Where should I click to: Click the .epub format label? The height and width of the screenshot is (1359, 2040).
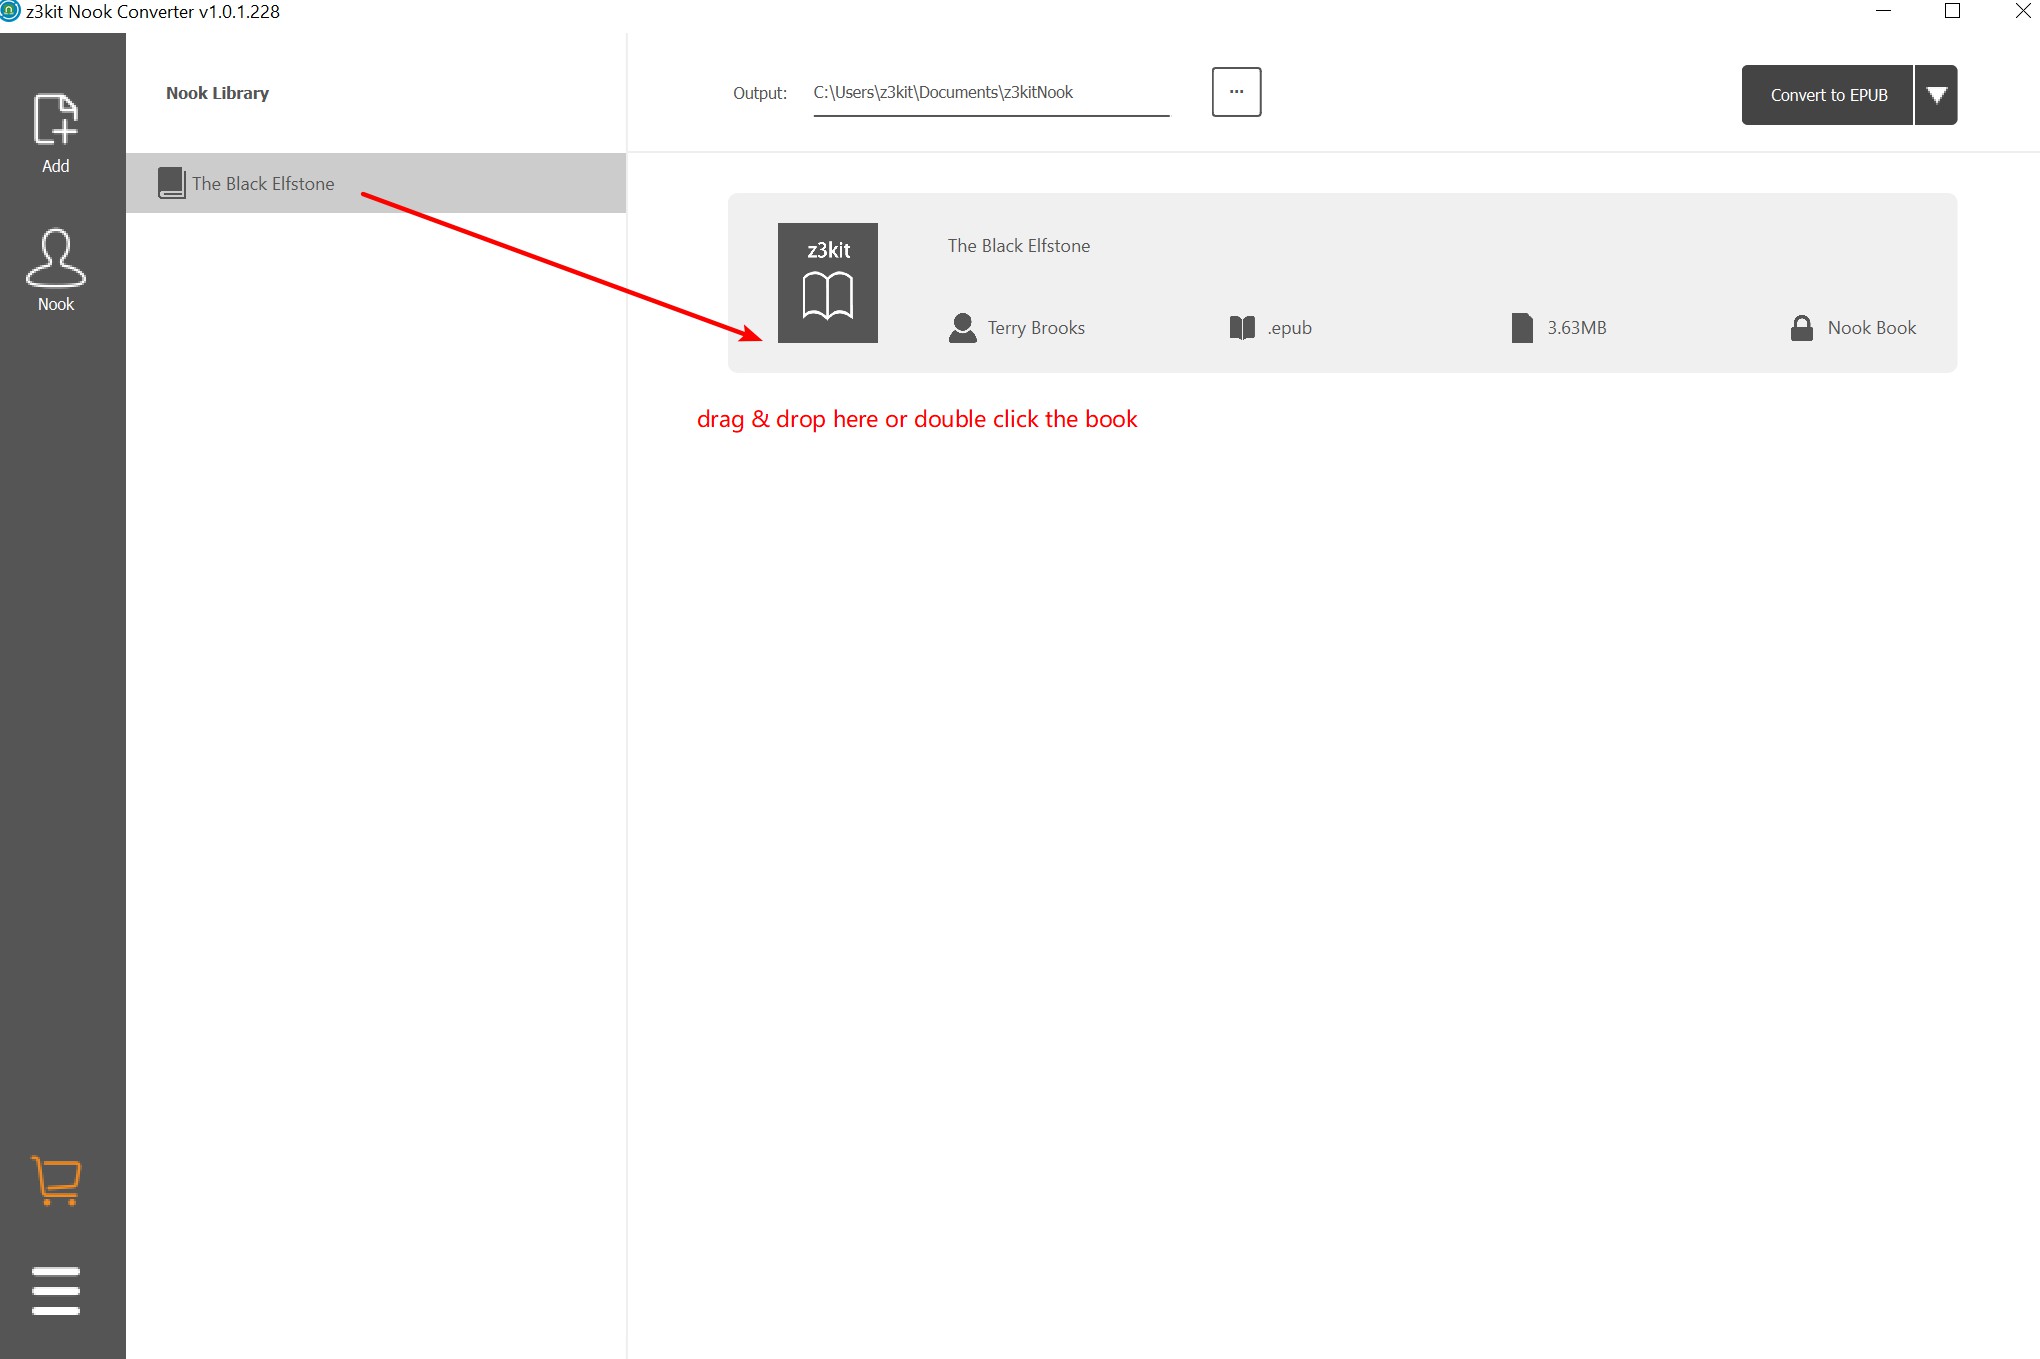point(1290,328)
